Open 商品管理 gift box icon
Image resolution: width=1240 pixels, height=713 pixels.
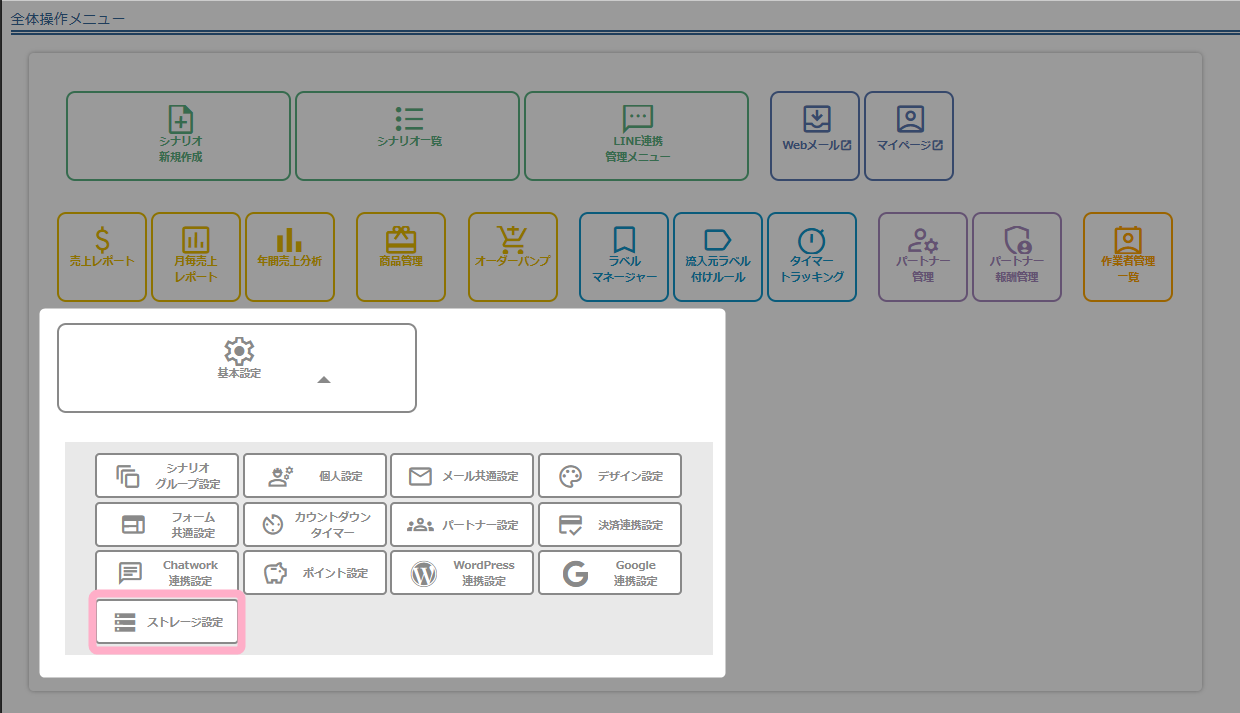[401, 240]
